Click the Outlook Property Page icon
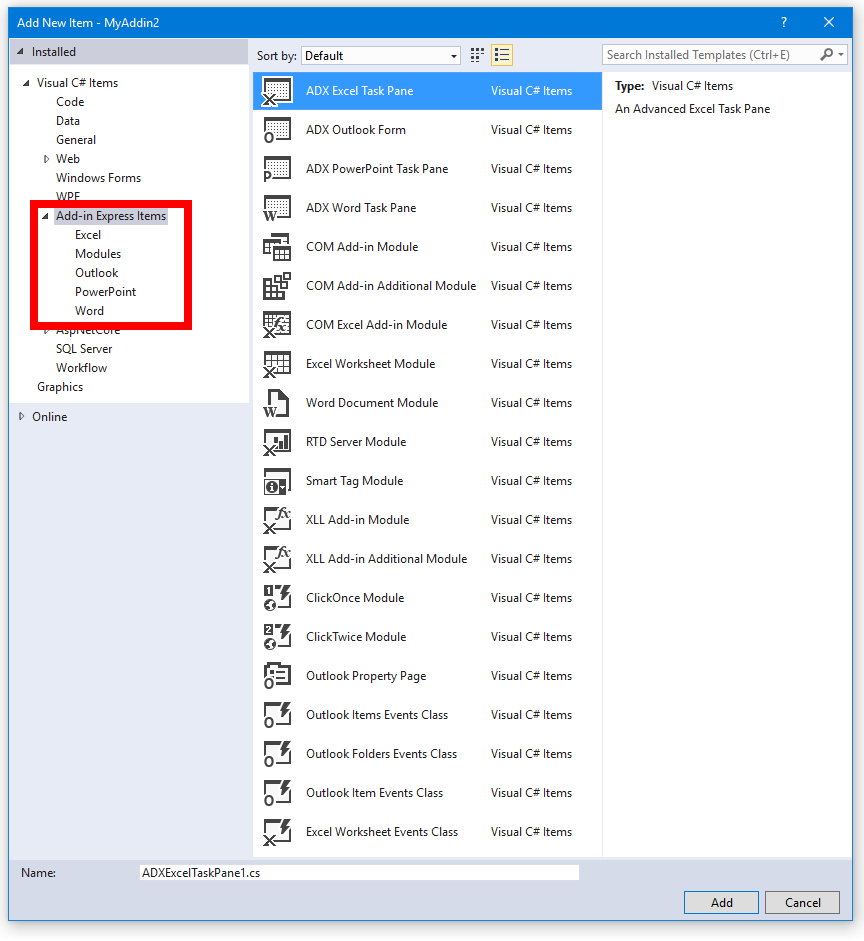Image resolution: width=864 pixels, height=941 pixels. click(277, 676)
